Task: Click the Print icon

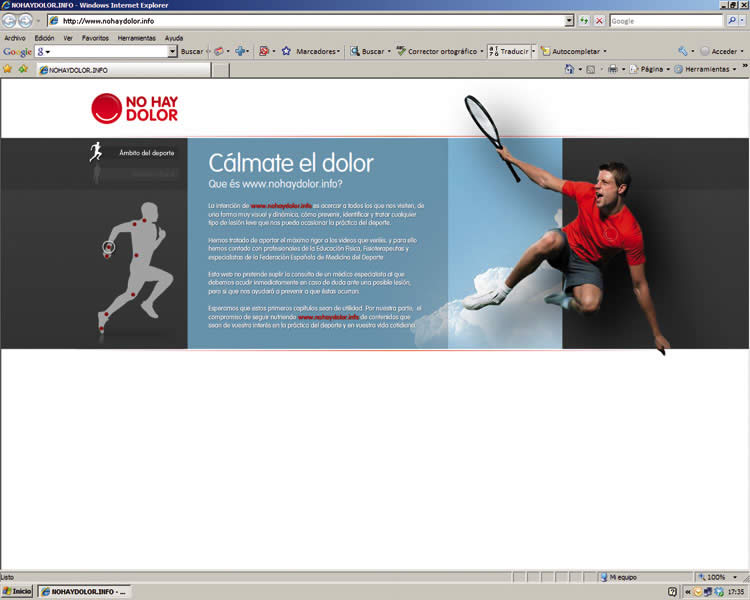Action: click(x=613, y=69)
